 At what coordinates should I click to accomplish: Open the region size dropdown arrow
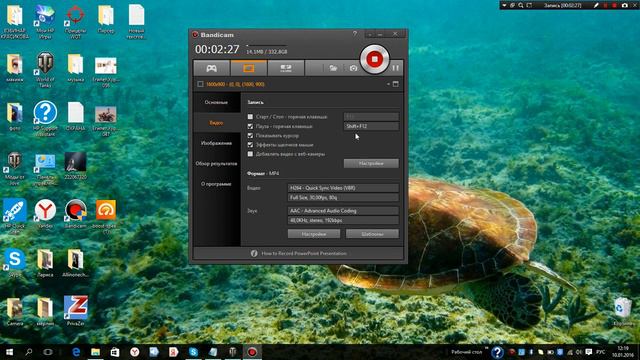(x=388, y=84)
